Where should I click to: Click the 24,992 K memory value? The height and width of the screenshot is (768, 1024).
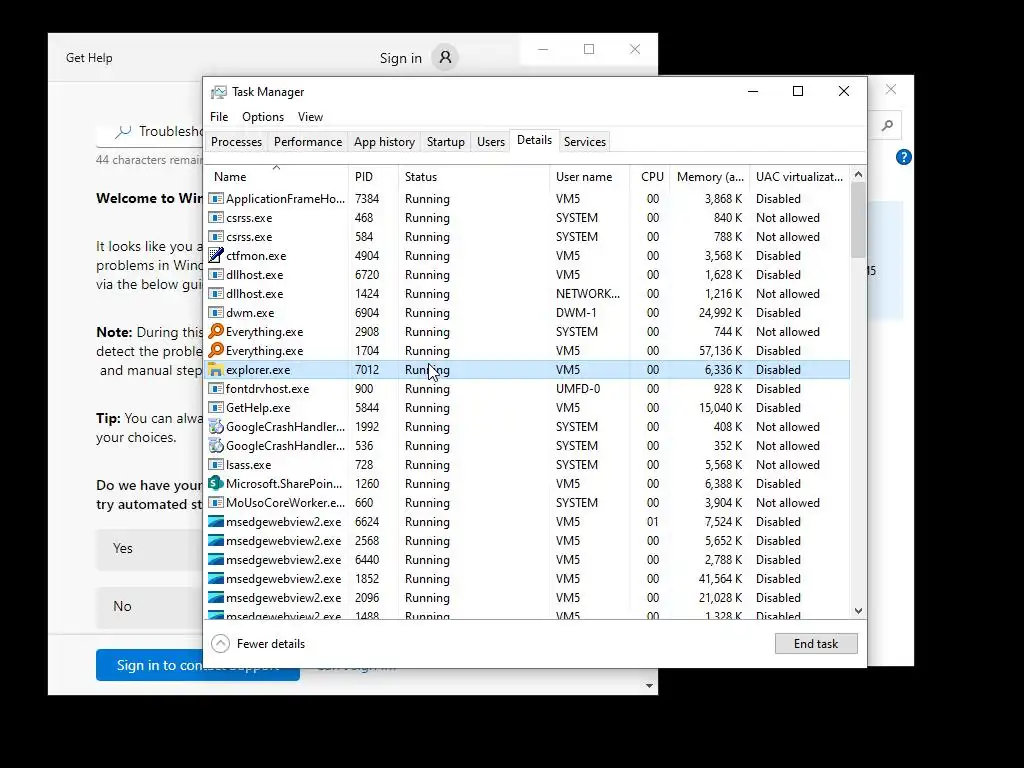(x=720, y=313)
